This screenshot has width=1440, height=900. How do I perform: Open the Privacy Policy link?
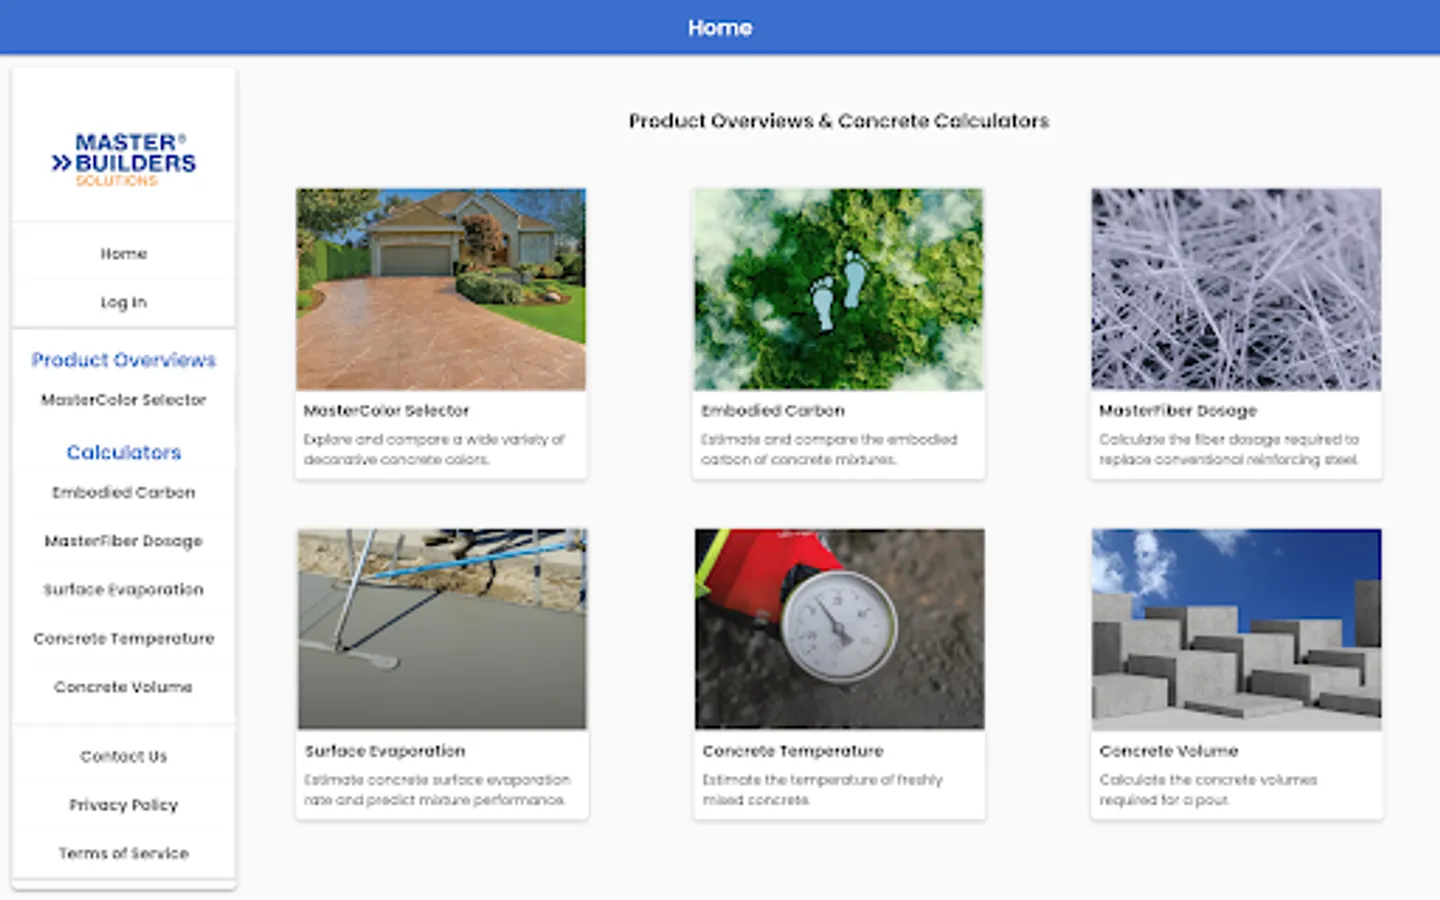click(124, 805)
